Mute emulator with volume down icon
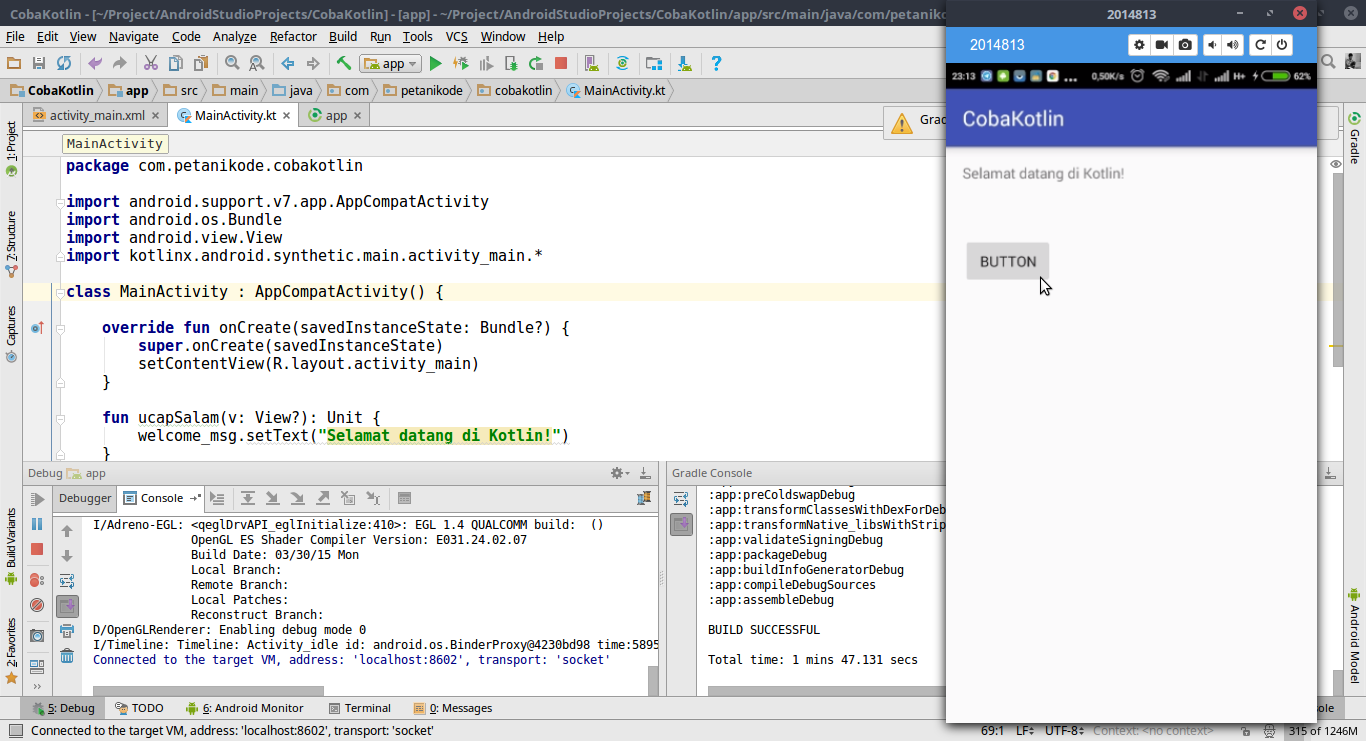The width and height of the screenshot is (1366, 741). click(x=1212, y=44)
